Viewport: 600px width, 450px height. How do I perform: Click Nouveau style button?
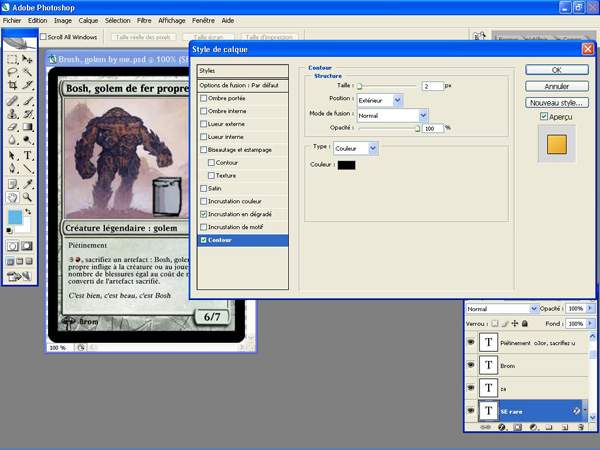557,103
